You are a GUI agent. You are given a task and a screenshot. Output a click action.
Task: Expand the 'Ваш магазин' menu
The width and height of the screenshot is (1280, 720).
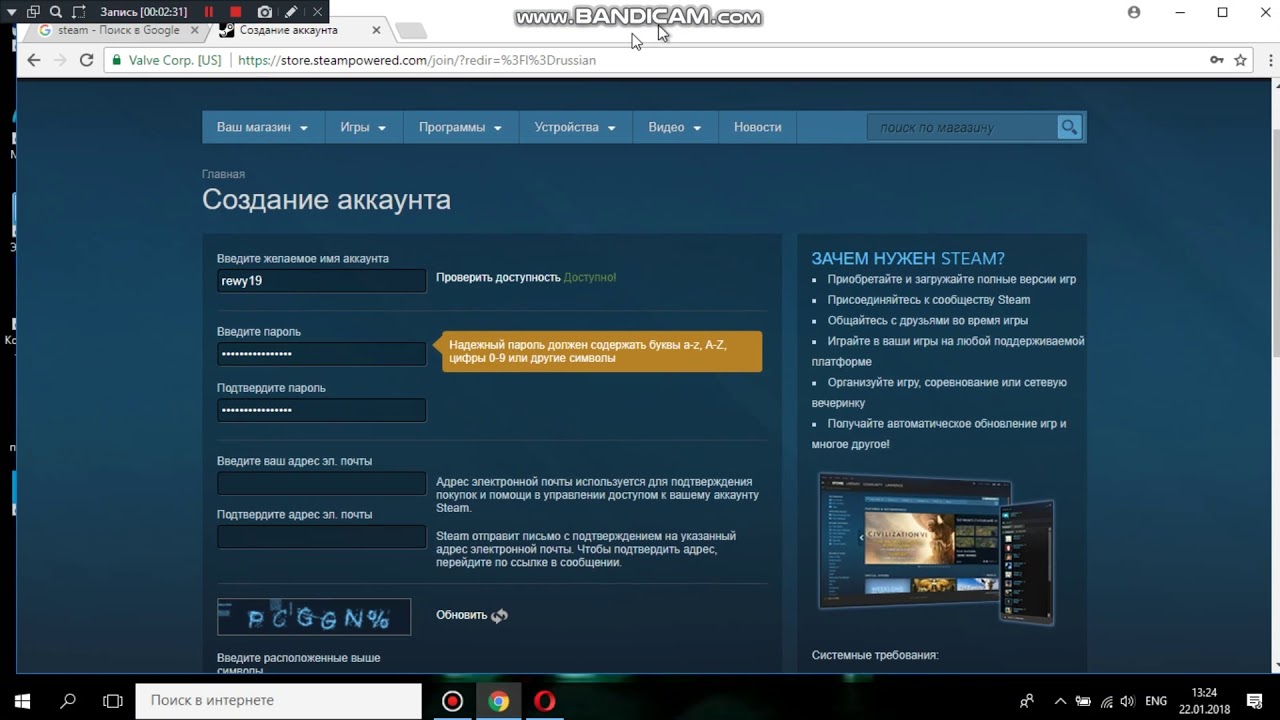click(262, 127)
